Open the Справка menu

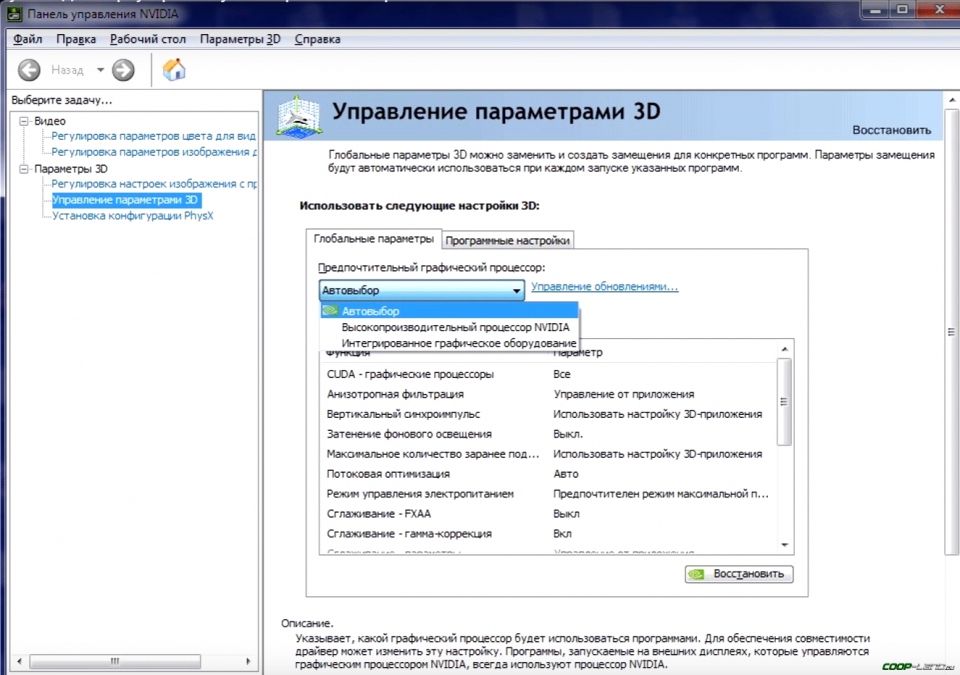[317, 39]
